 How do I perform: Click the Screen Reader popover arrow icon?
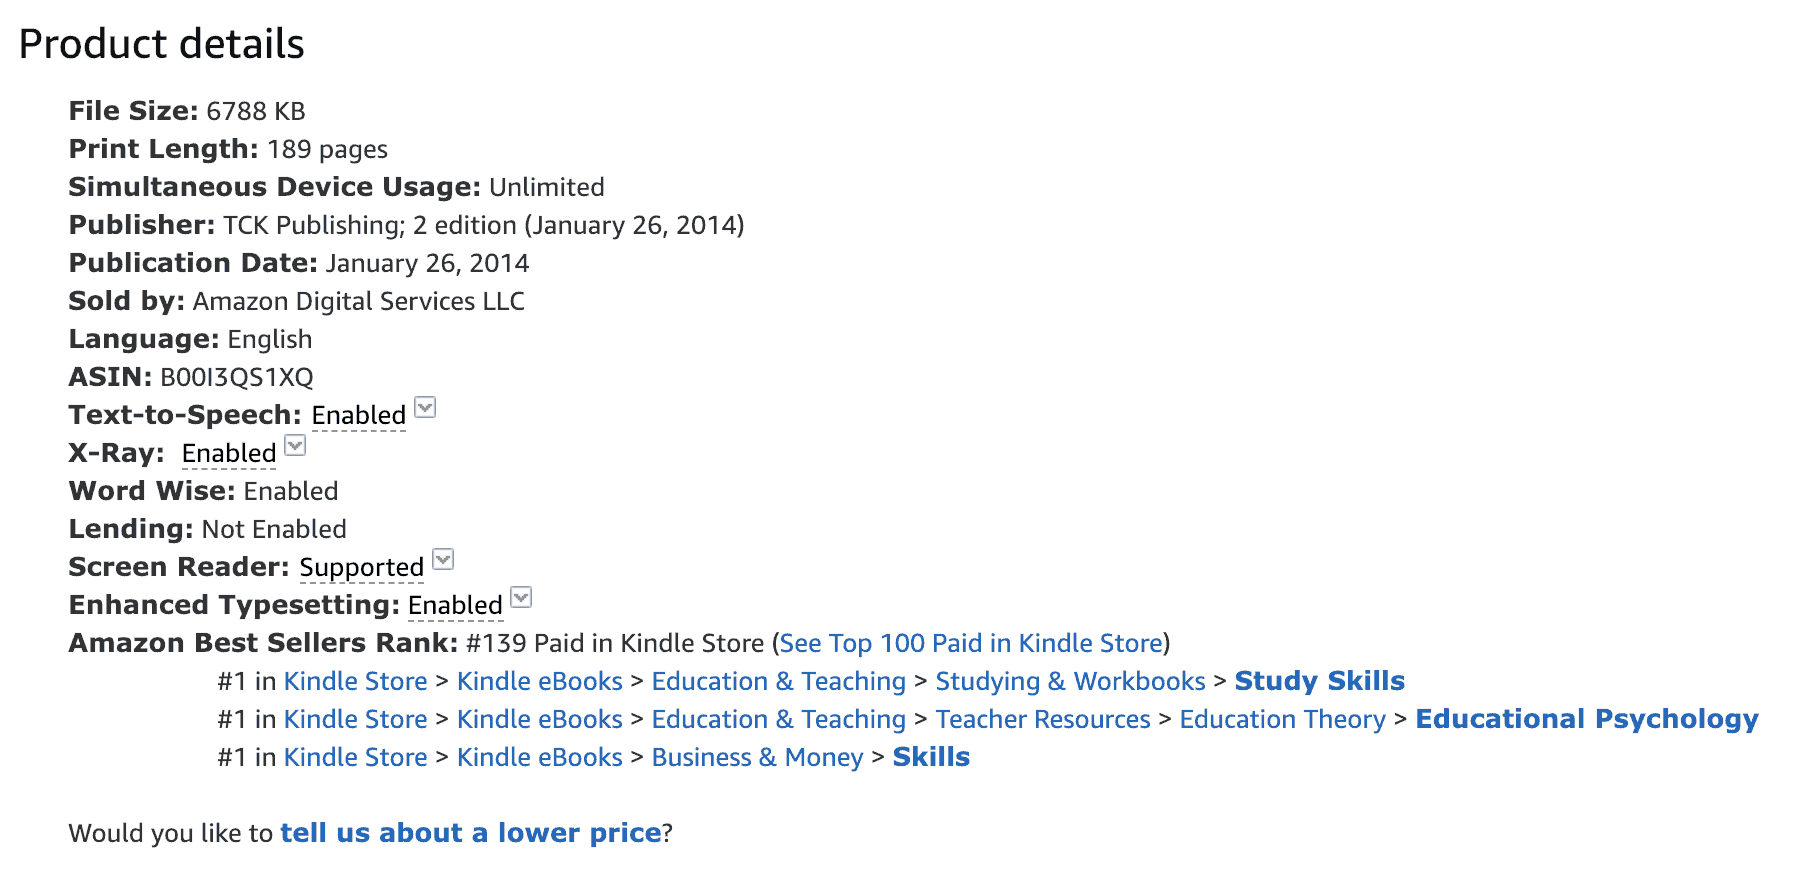click(443, 559)
